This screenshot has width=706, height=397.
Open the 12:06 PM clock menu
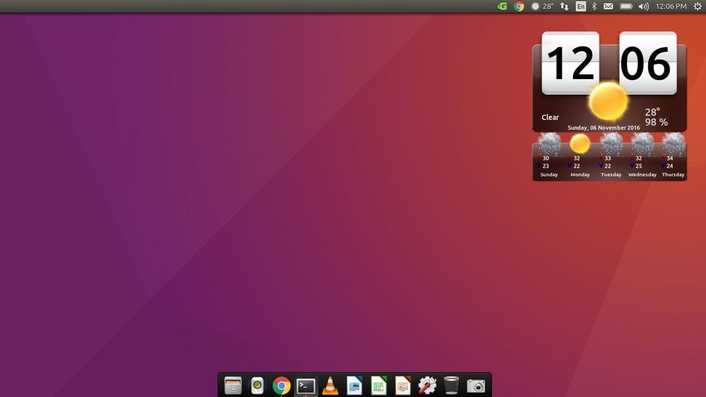tap(671, 6)
